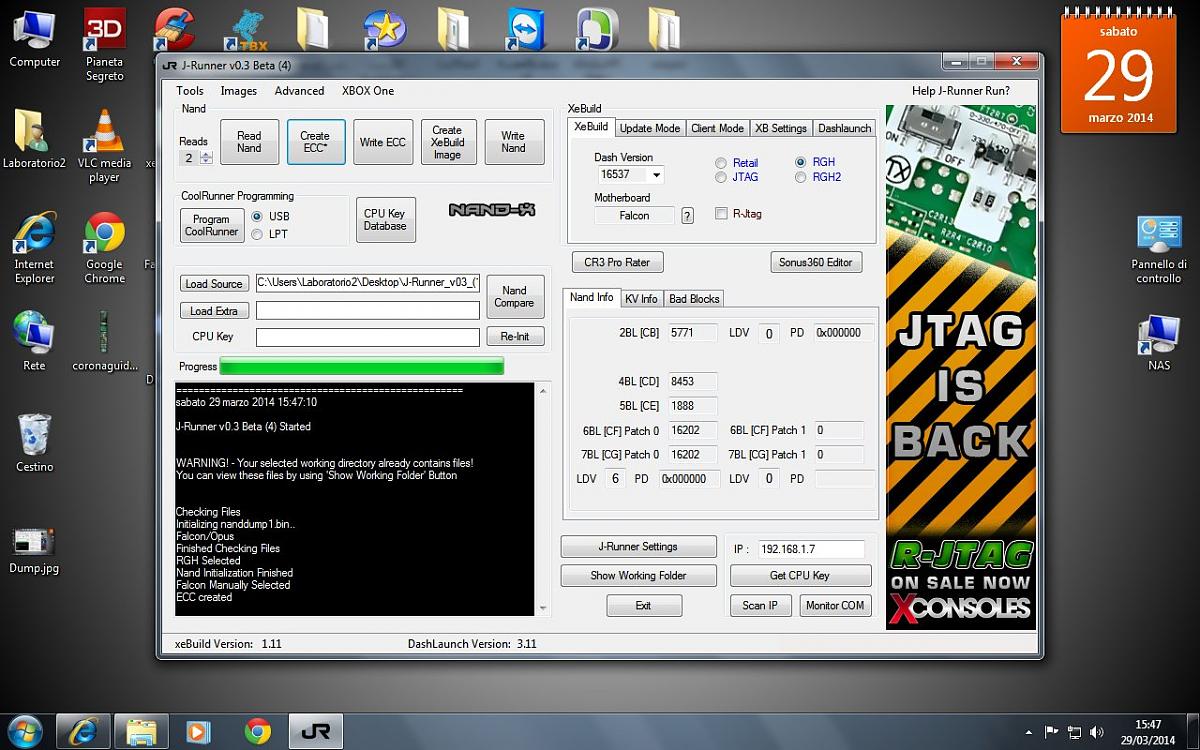Click the IP address field
The width and height of the screenshot is (1200, 750).
point(811,549)
